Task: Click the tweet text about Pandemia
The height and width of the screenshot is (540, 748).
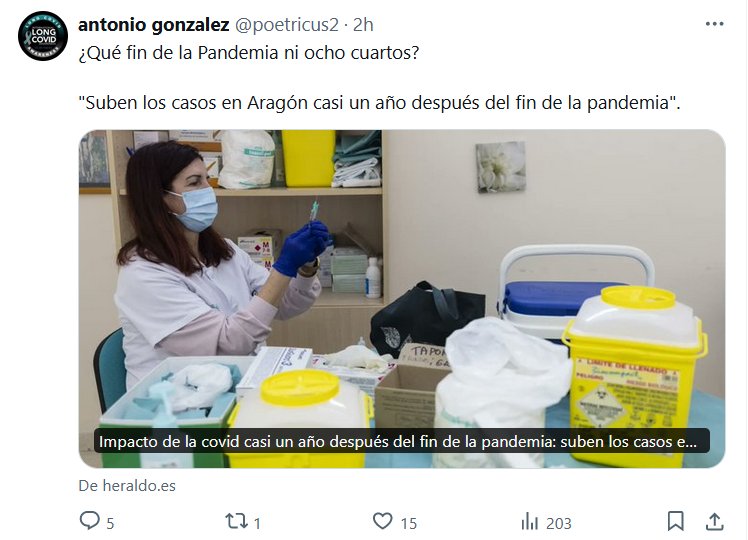Action: pyautogui.click(x=249, y=52)
